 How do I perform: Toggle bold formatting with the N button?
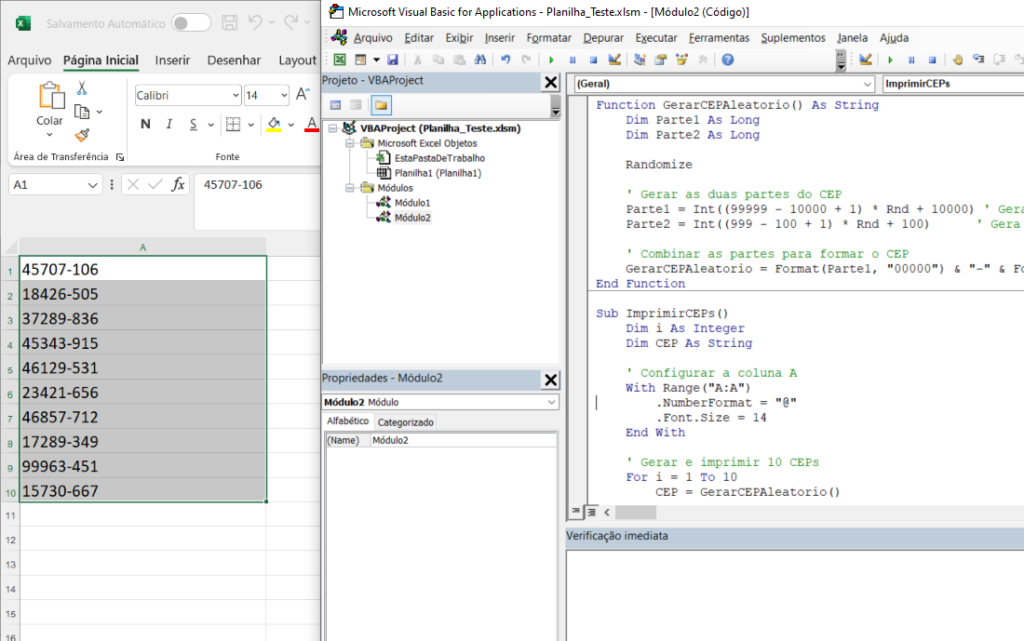(145, 124)
